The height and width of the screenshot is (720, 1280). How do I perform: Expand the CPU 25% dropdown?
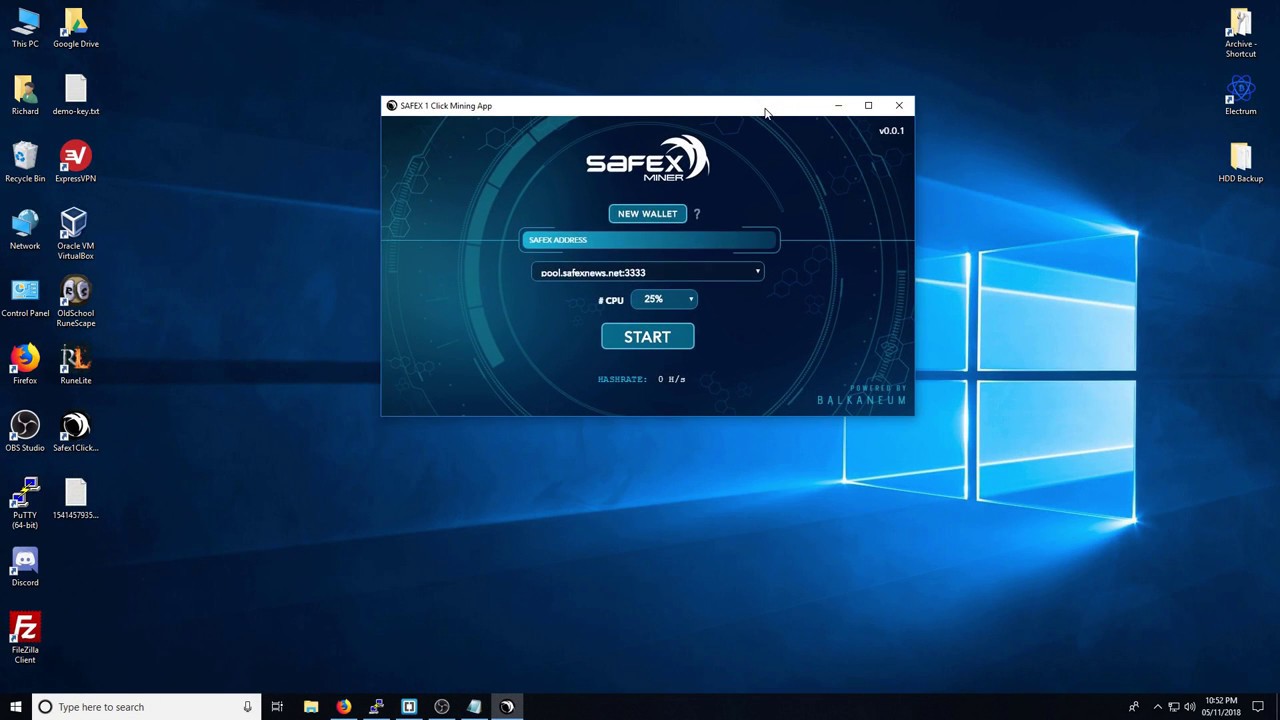point(664,299)
